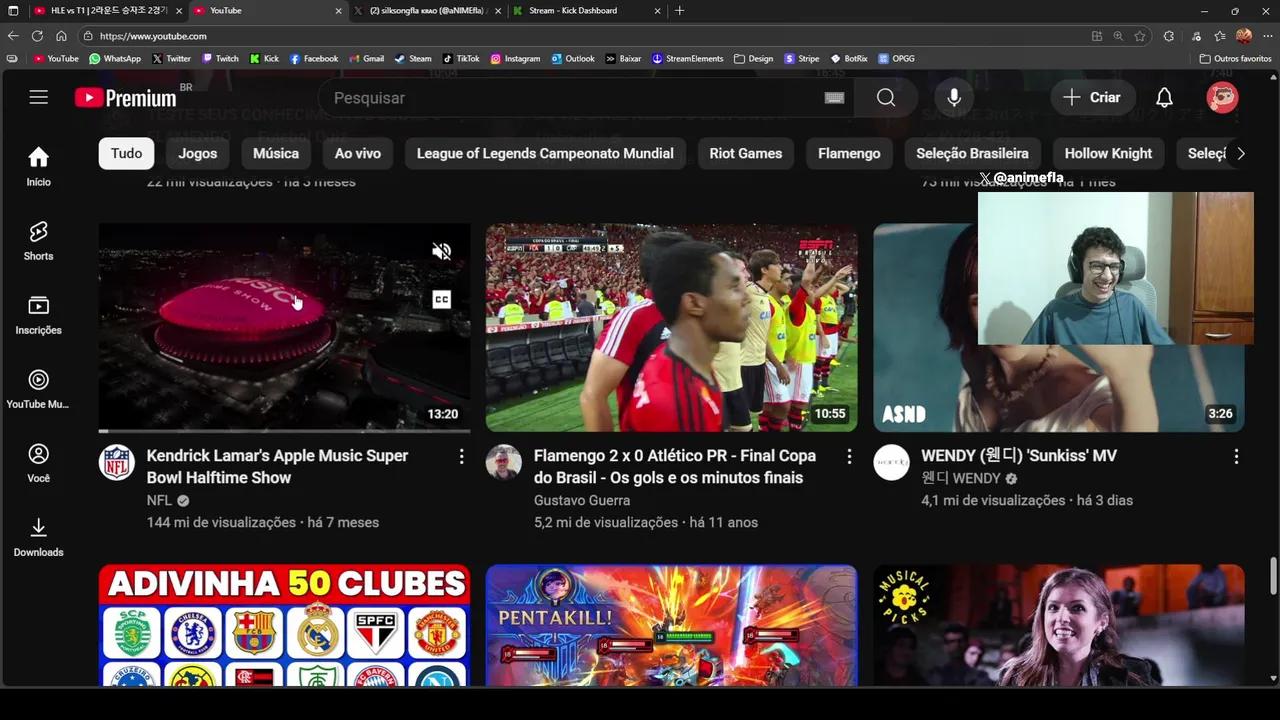The image size is (1280, 720).
Task: Select the Flamengo filter chip
Action: 849,153
